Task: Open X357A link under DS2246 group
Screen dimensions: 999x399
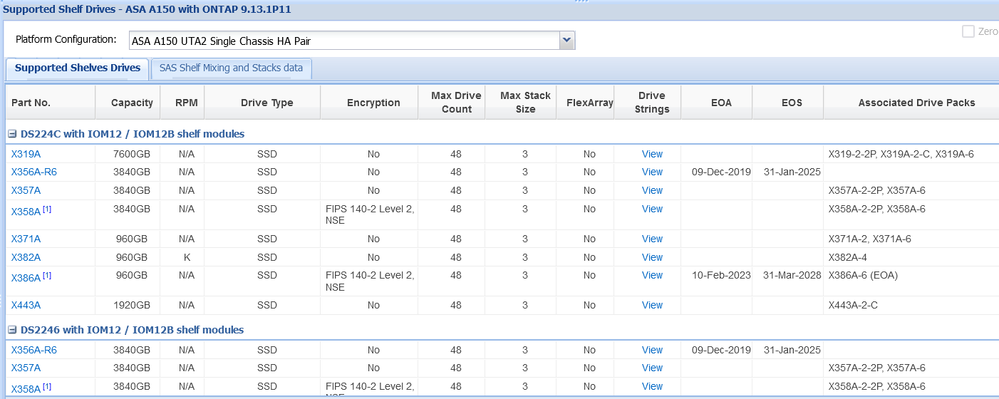Action: [26, 368]
